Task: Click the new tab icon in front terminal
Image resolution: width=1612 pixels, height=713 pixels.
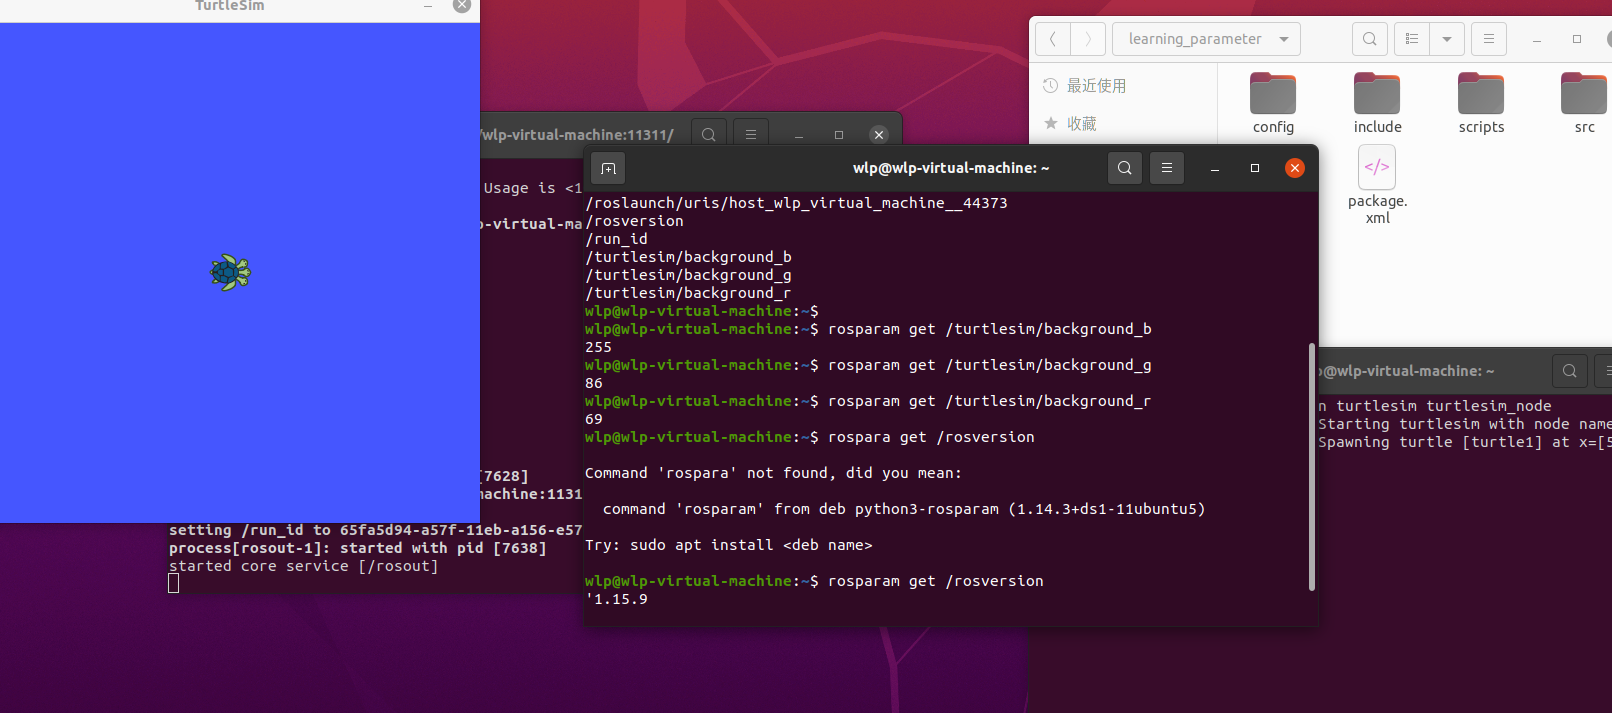Action: point(608,168)
